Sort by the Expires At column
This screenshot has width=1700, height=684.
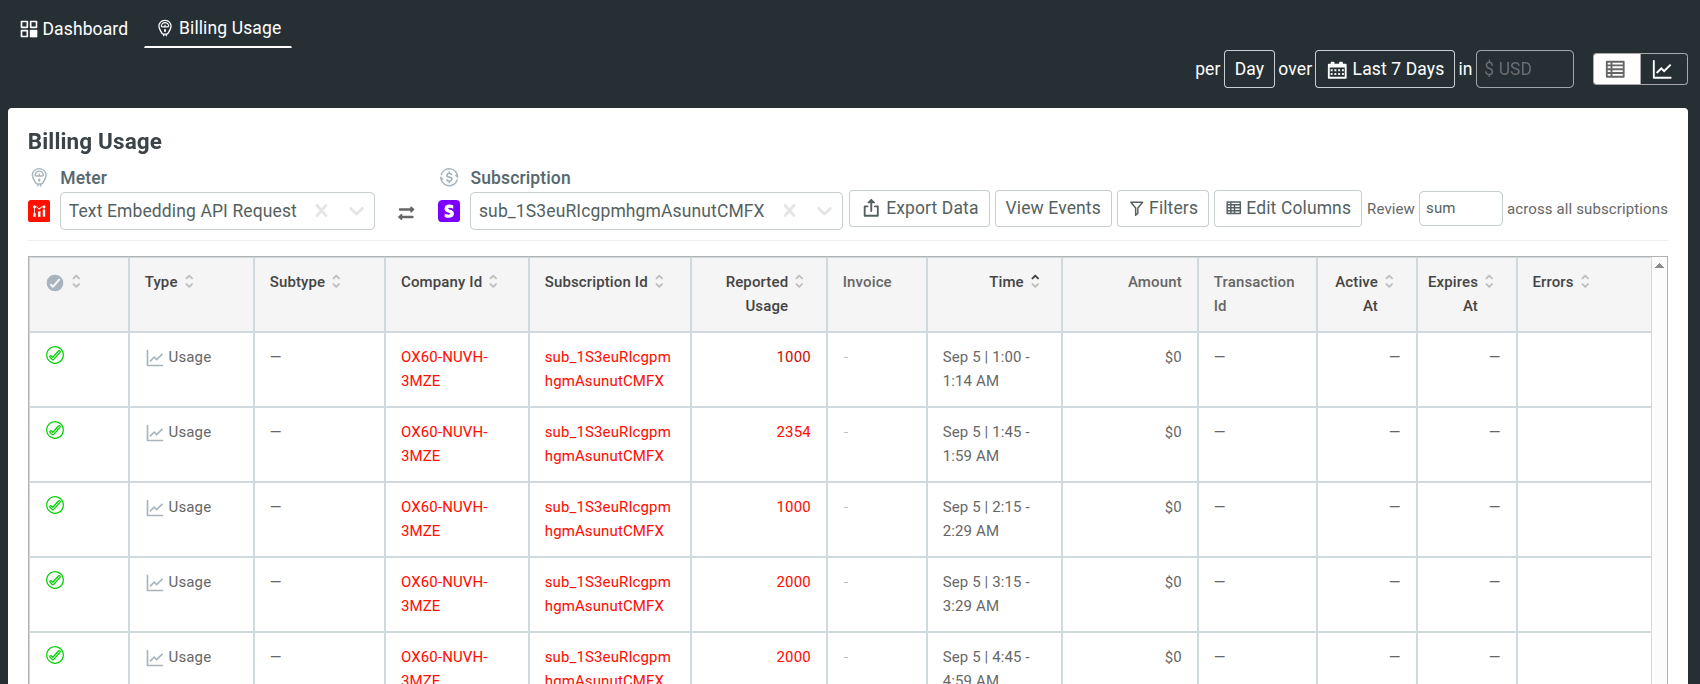click(1489, 282)
